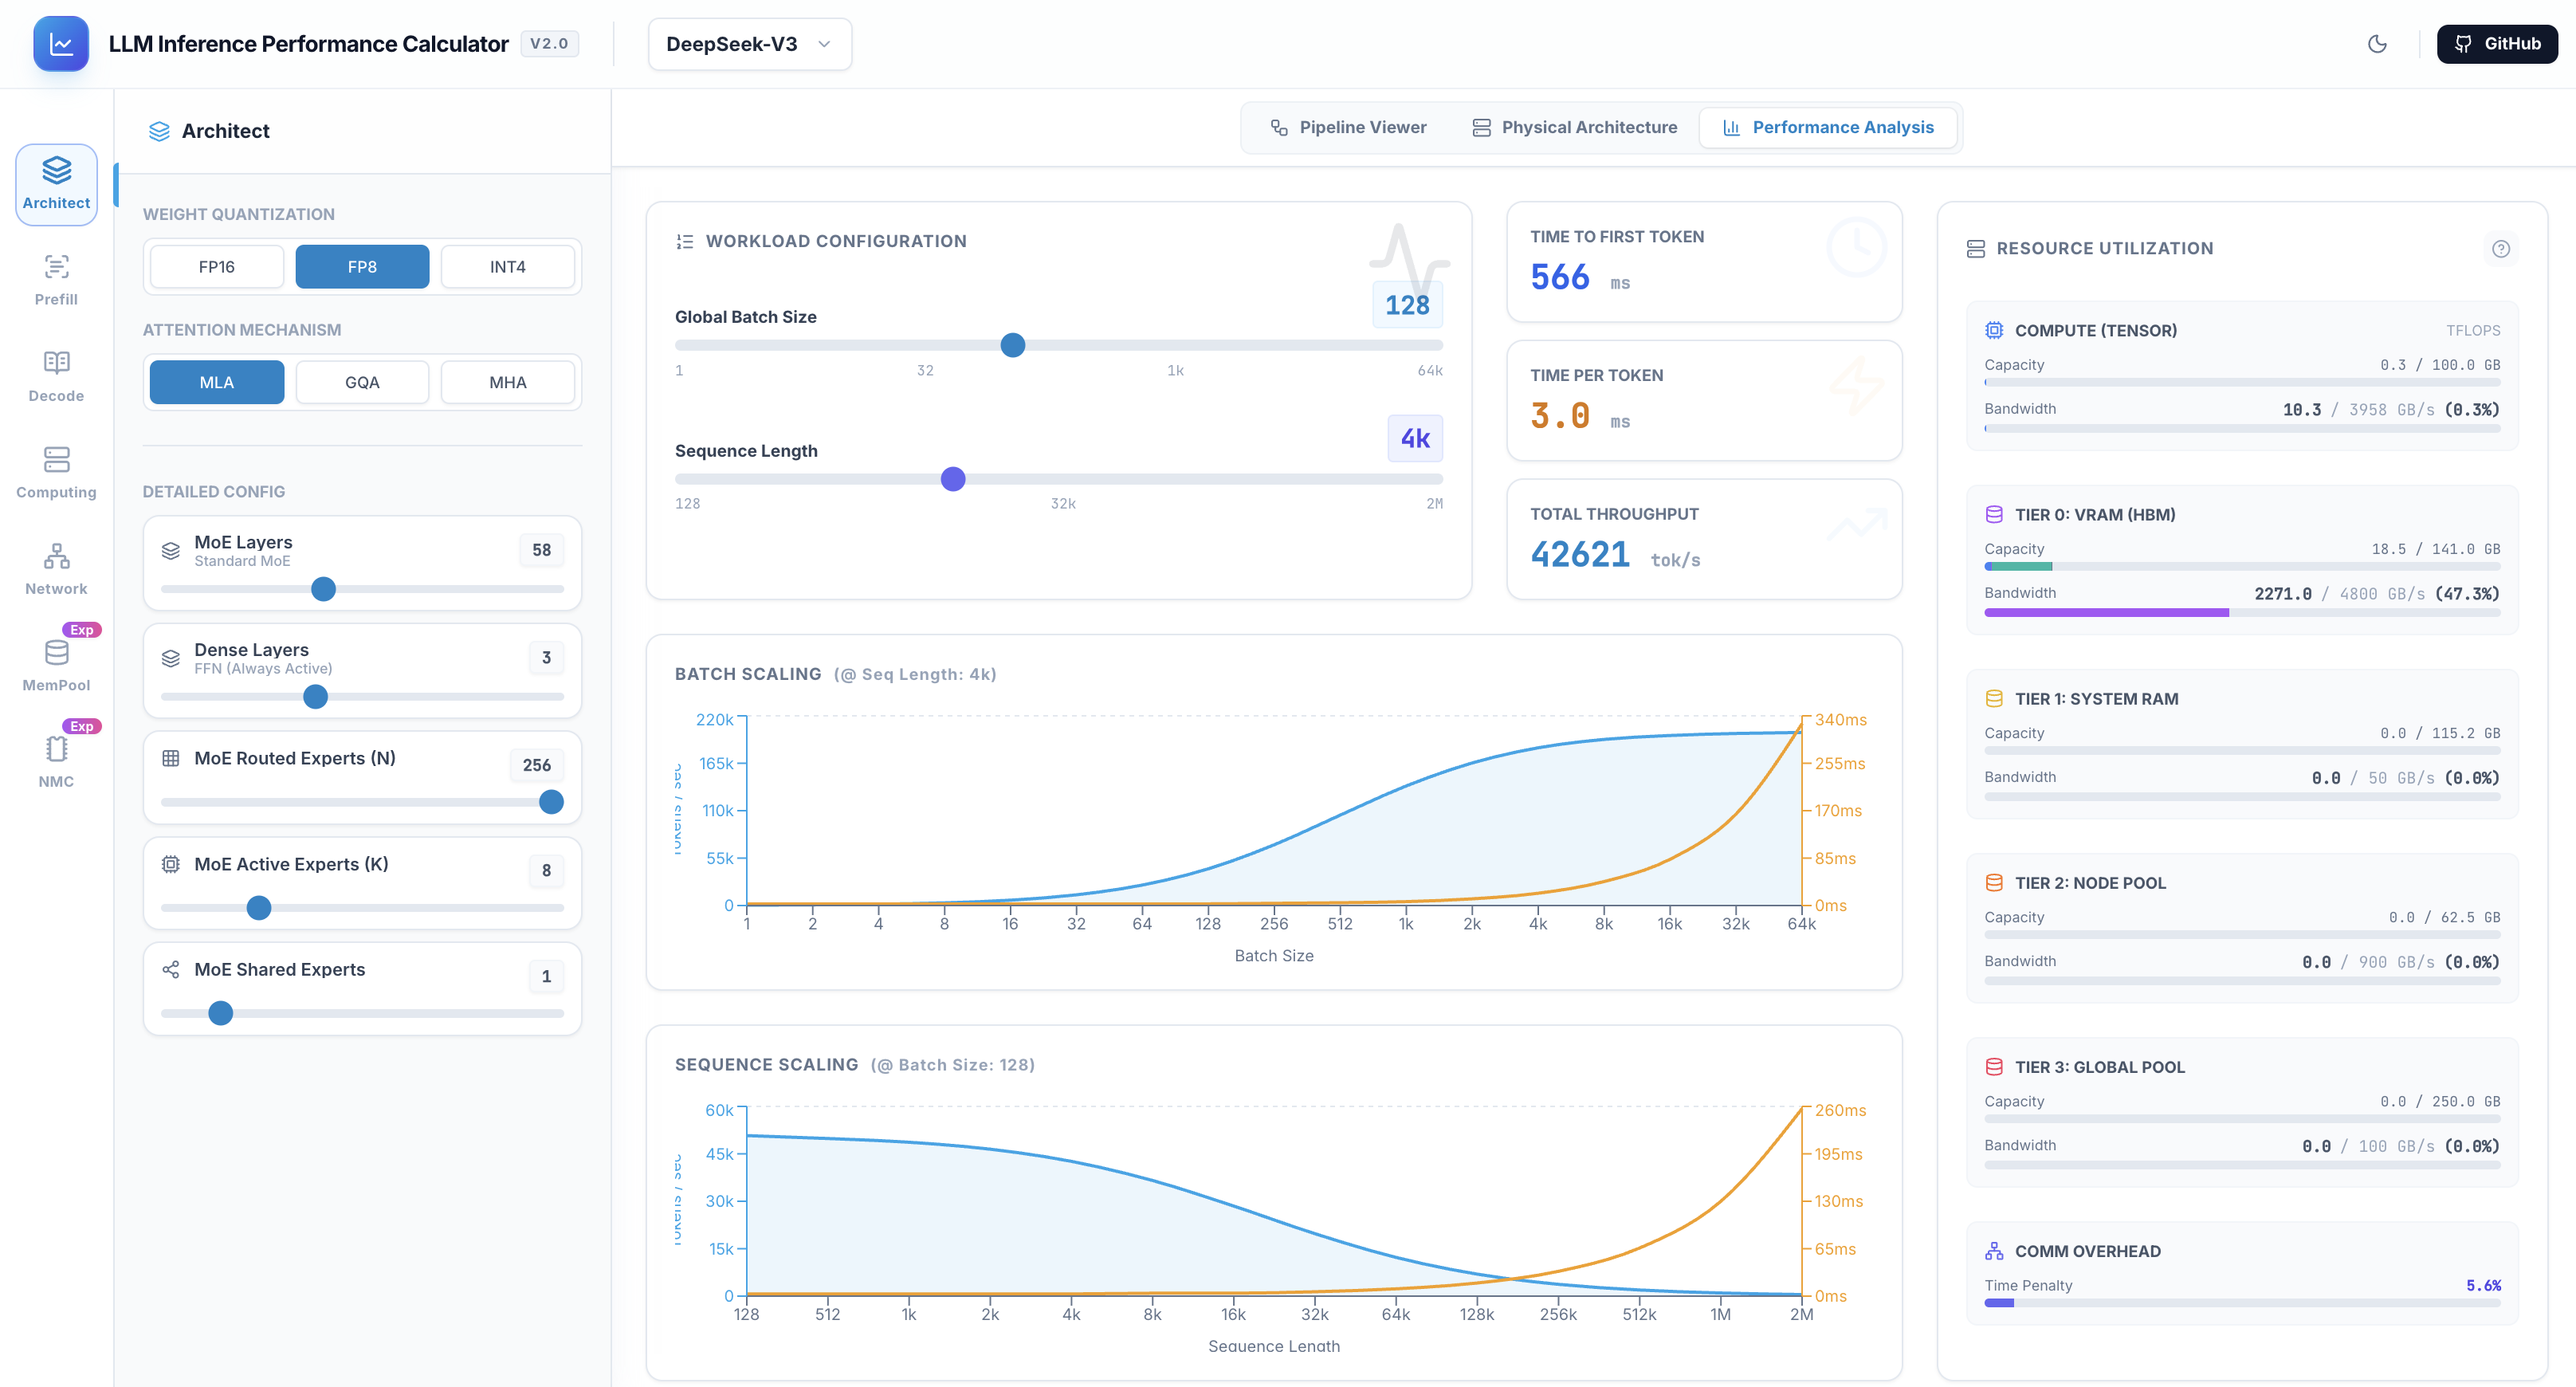Open the Prefill sidebar section
Screen dimensions: 2576x1387
pyautogui.click(x=56, y=279)
